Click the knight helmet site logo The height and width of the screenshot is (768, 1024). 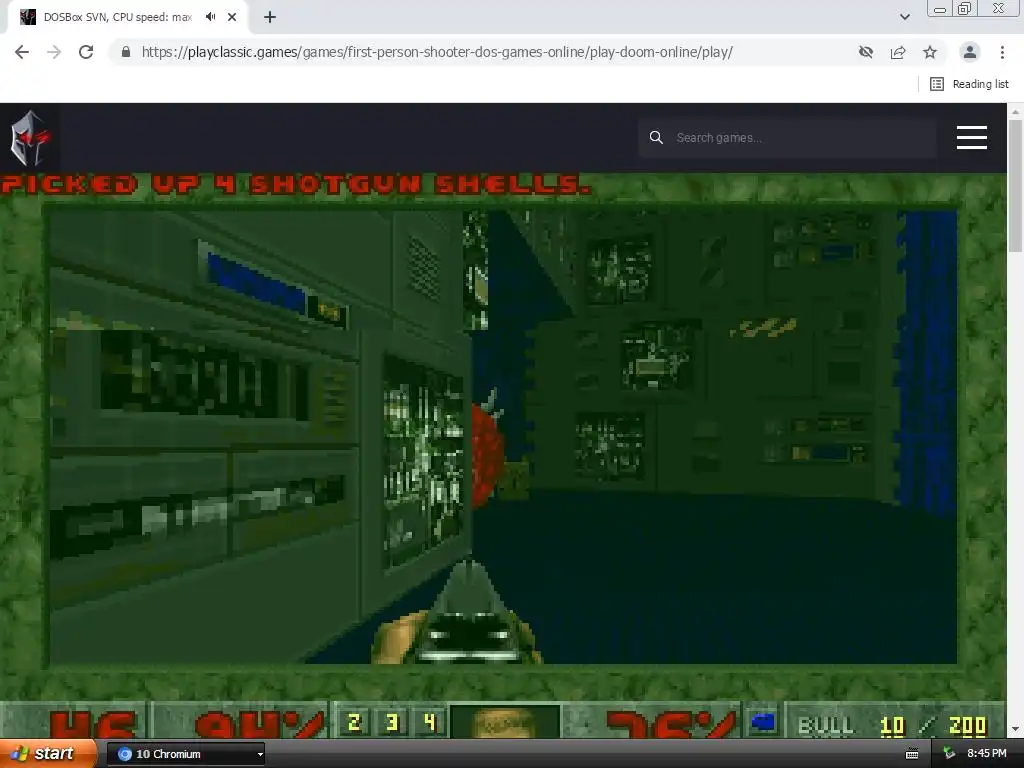[x=29, y=138]
